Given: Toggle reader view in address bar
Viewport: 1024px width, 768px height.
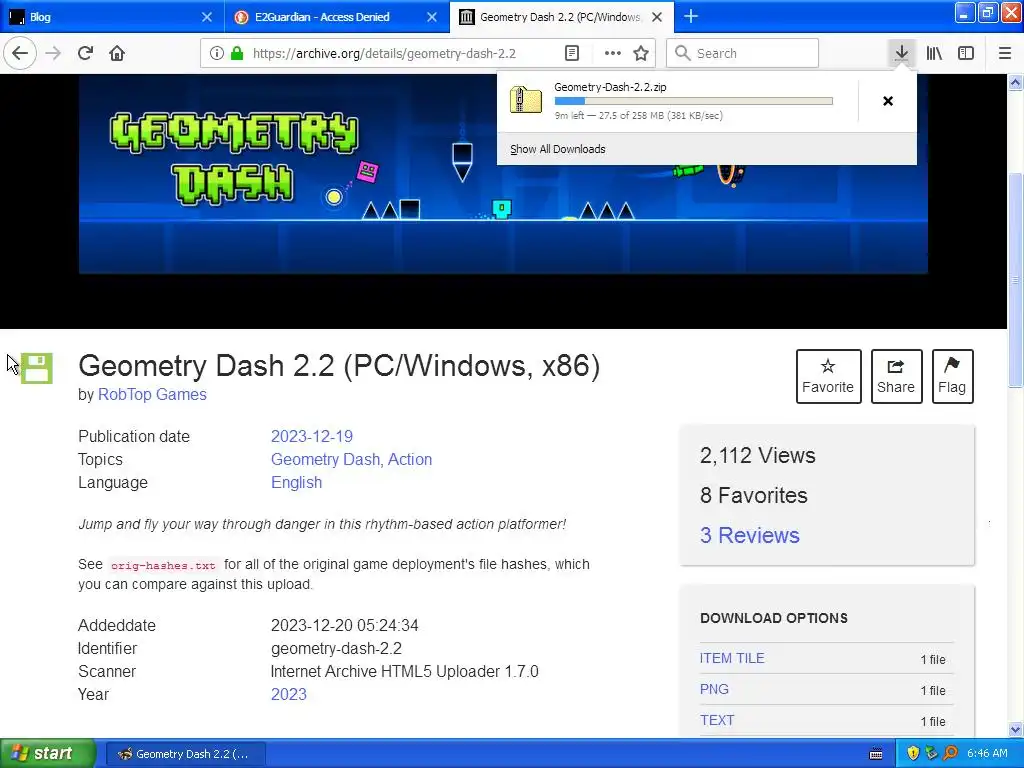Looking at the screenshot, I should (x=571, y=53).
